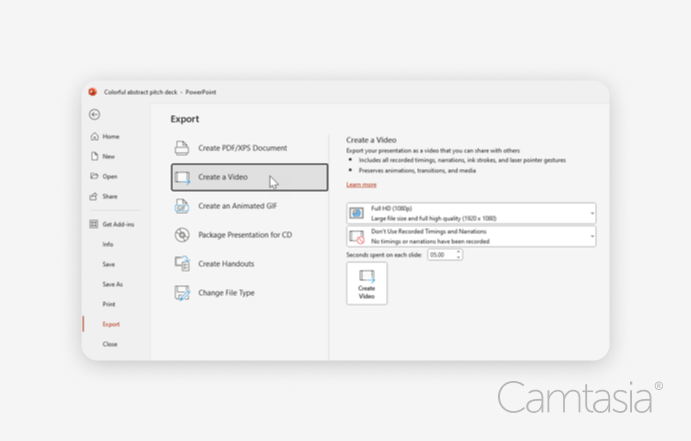Click the Full HD monitor icon

357,213
